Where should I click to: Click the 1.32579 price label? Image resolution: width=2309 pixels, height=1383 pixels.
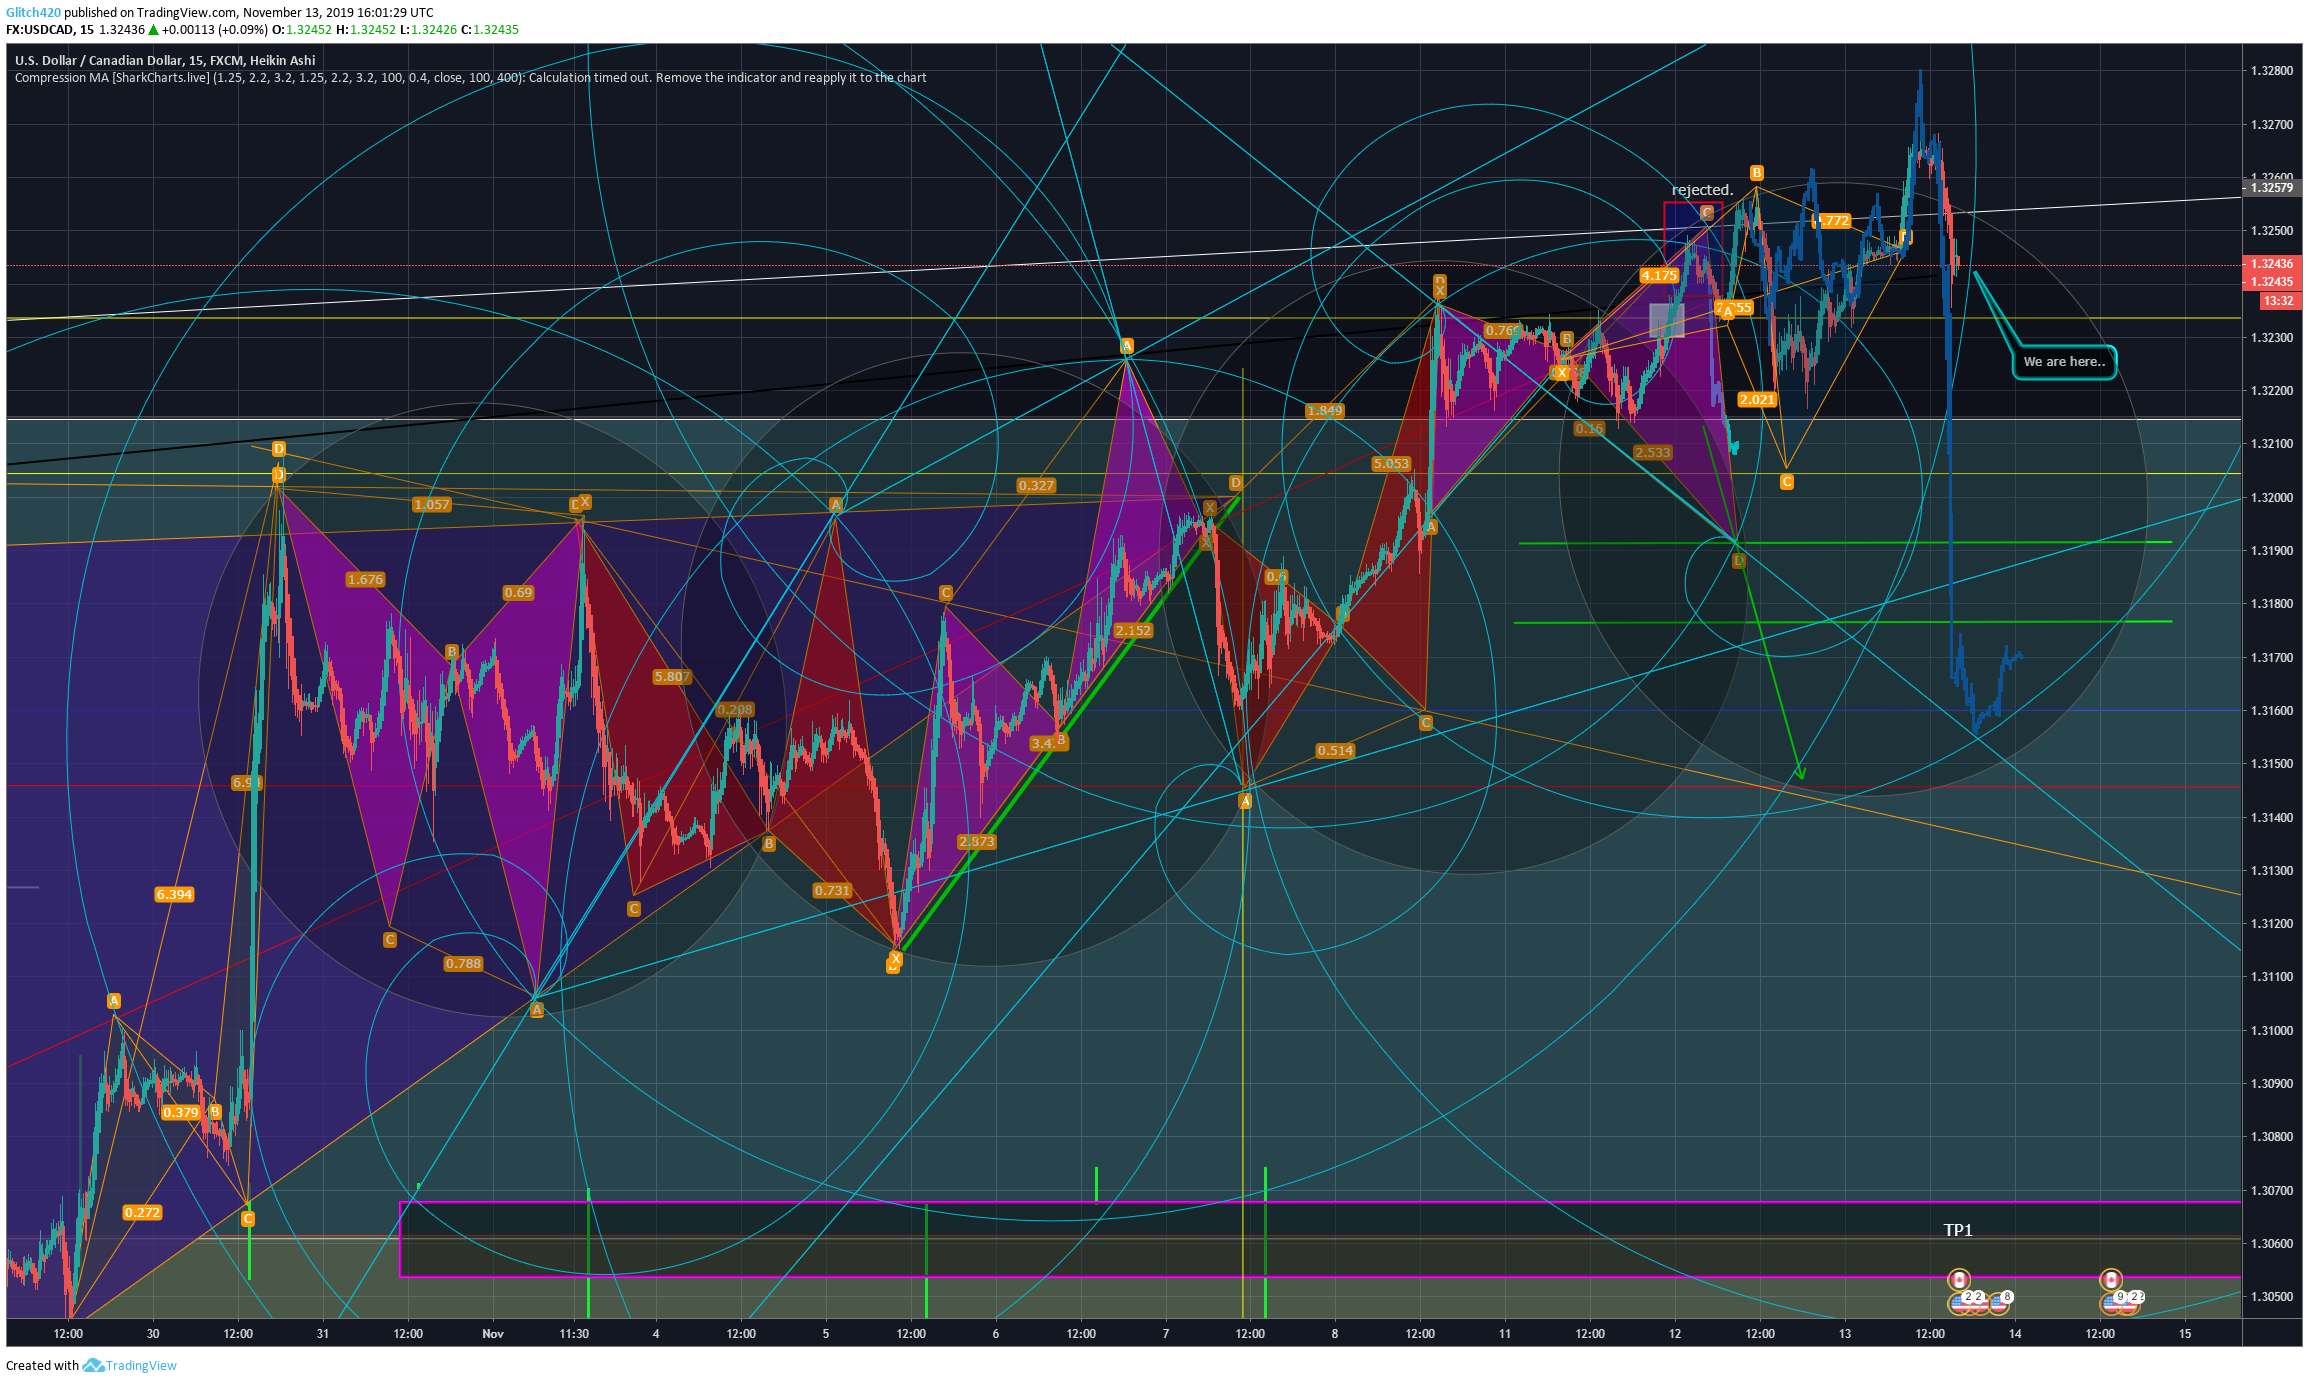tap(2271, 188)
